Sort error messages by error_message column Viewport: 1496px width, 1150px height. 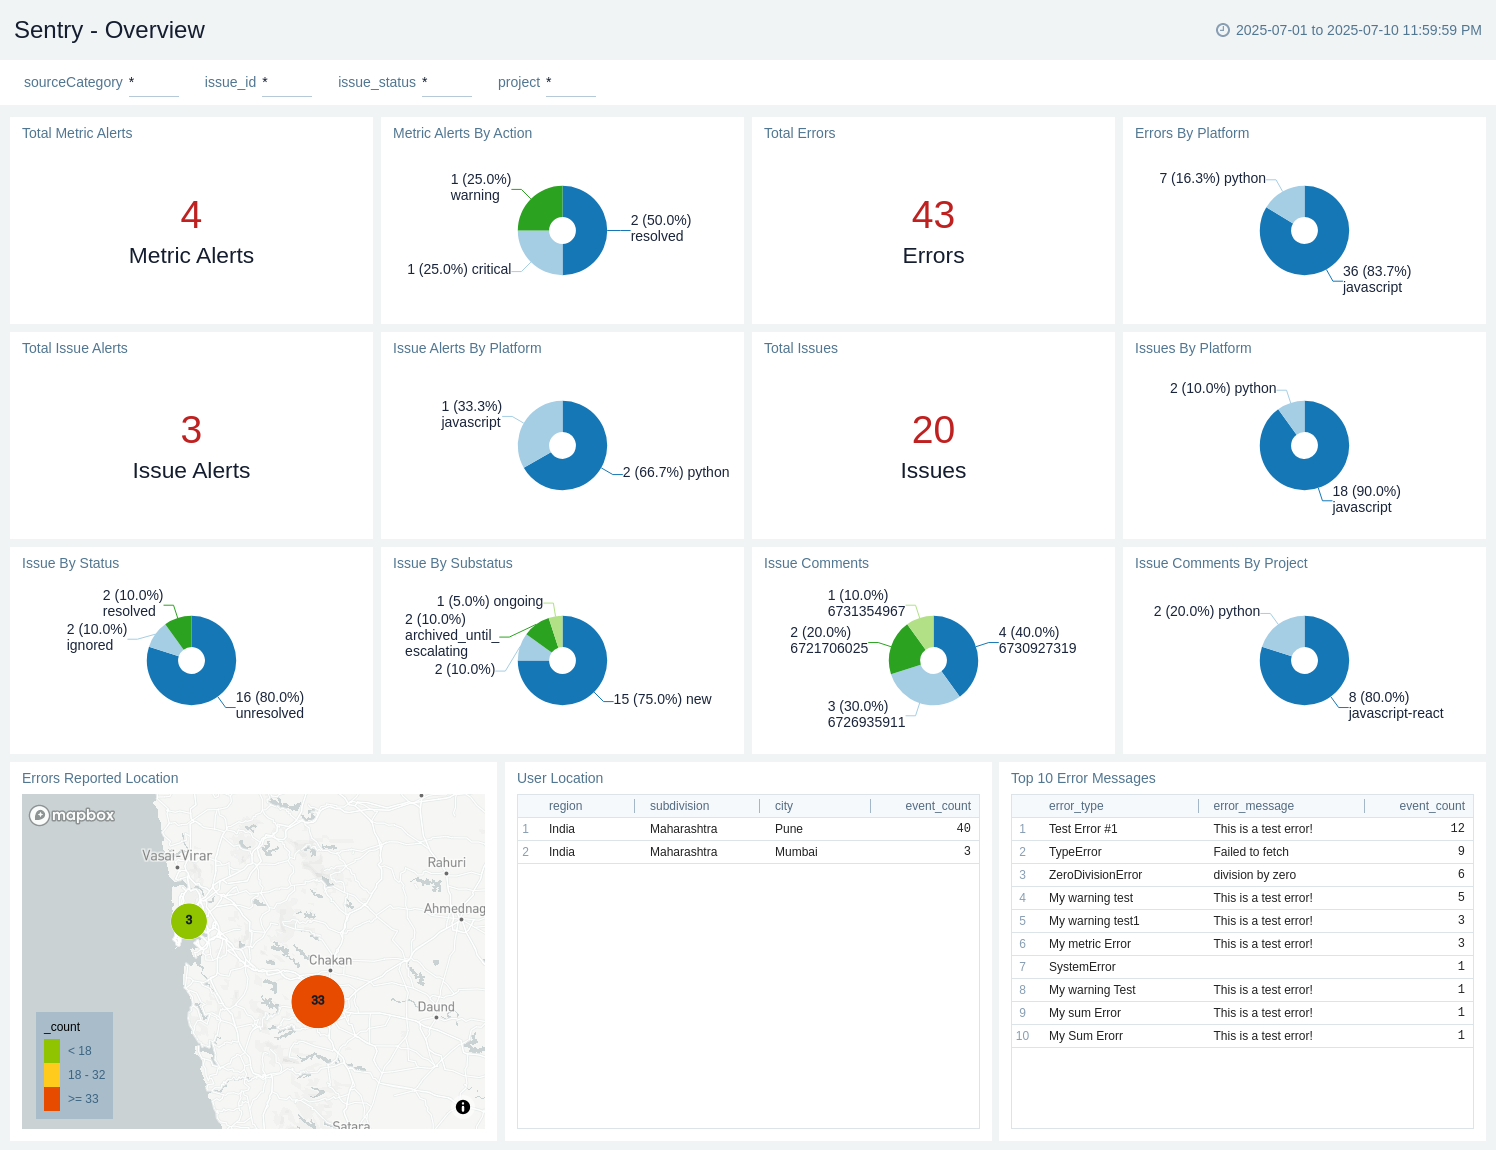1254,806
